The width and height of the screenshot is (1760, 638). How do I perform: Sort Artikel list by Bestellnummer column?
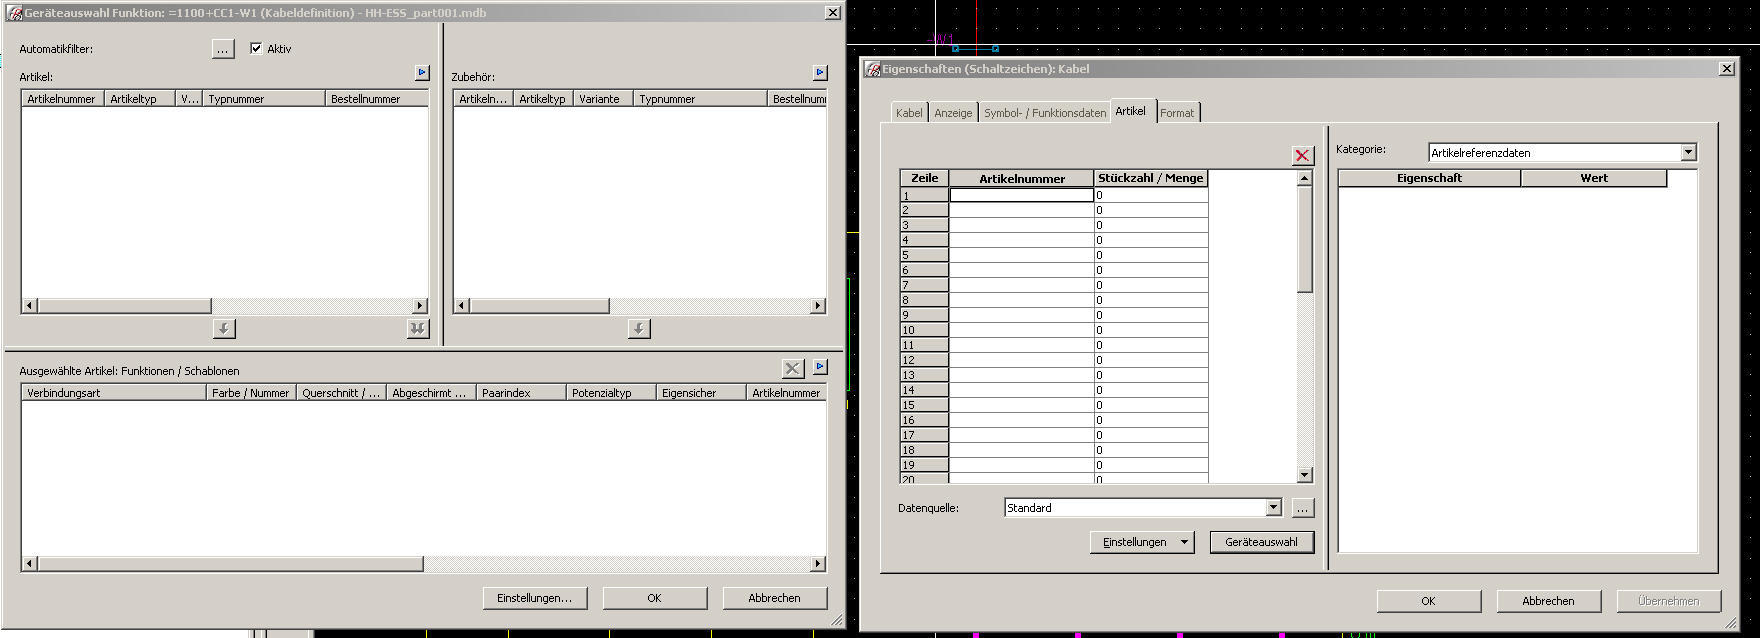(x=377, y=99)
